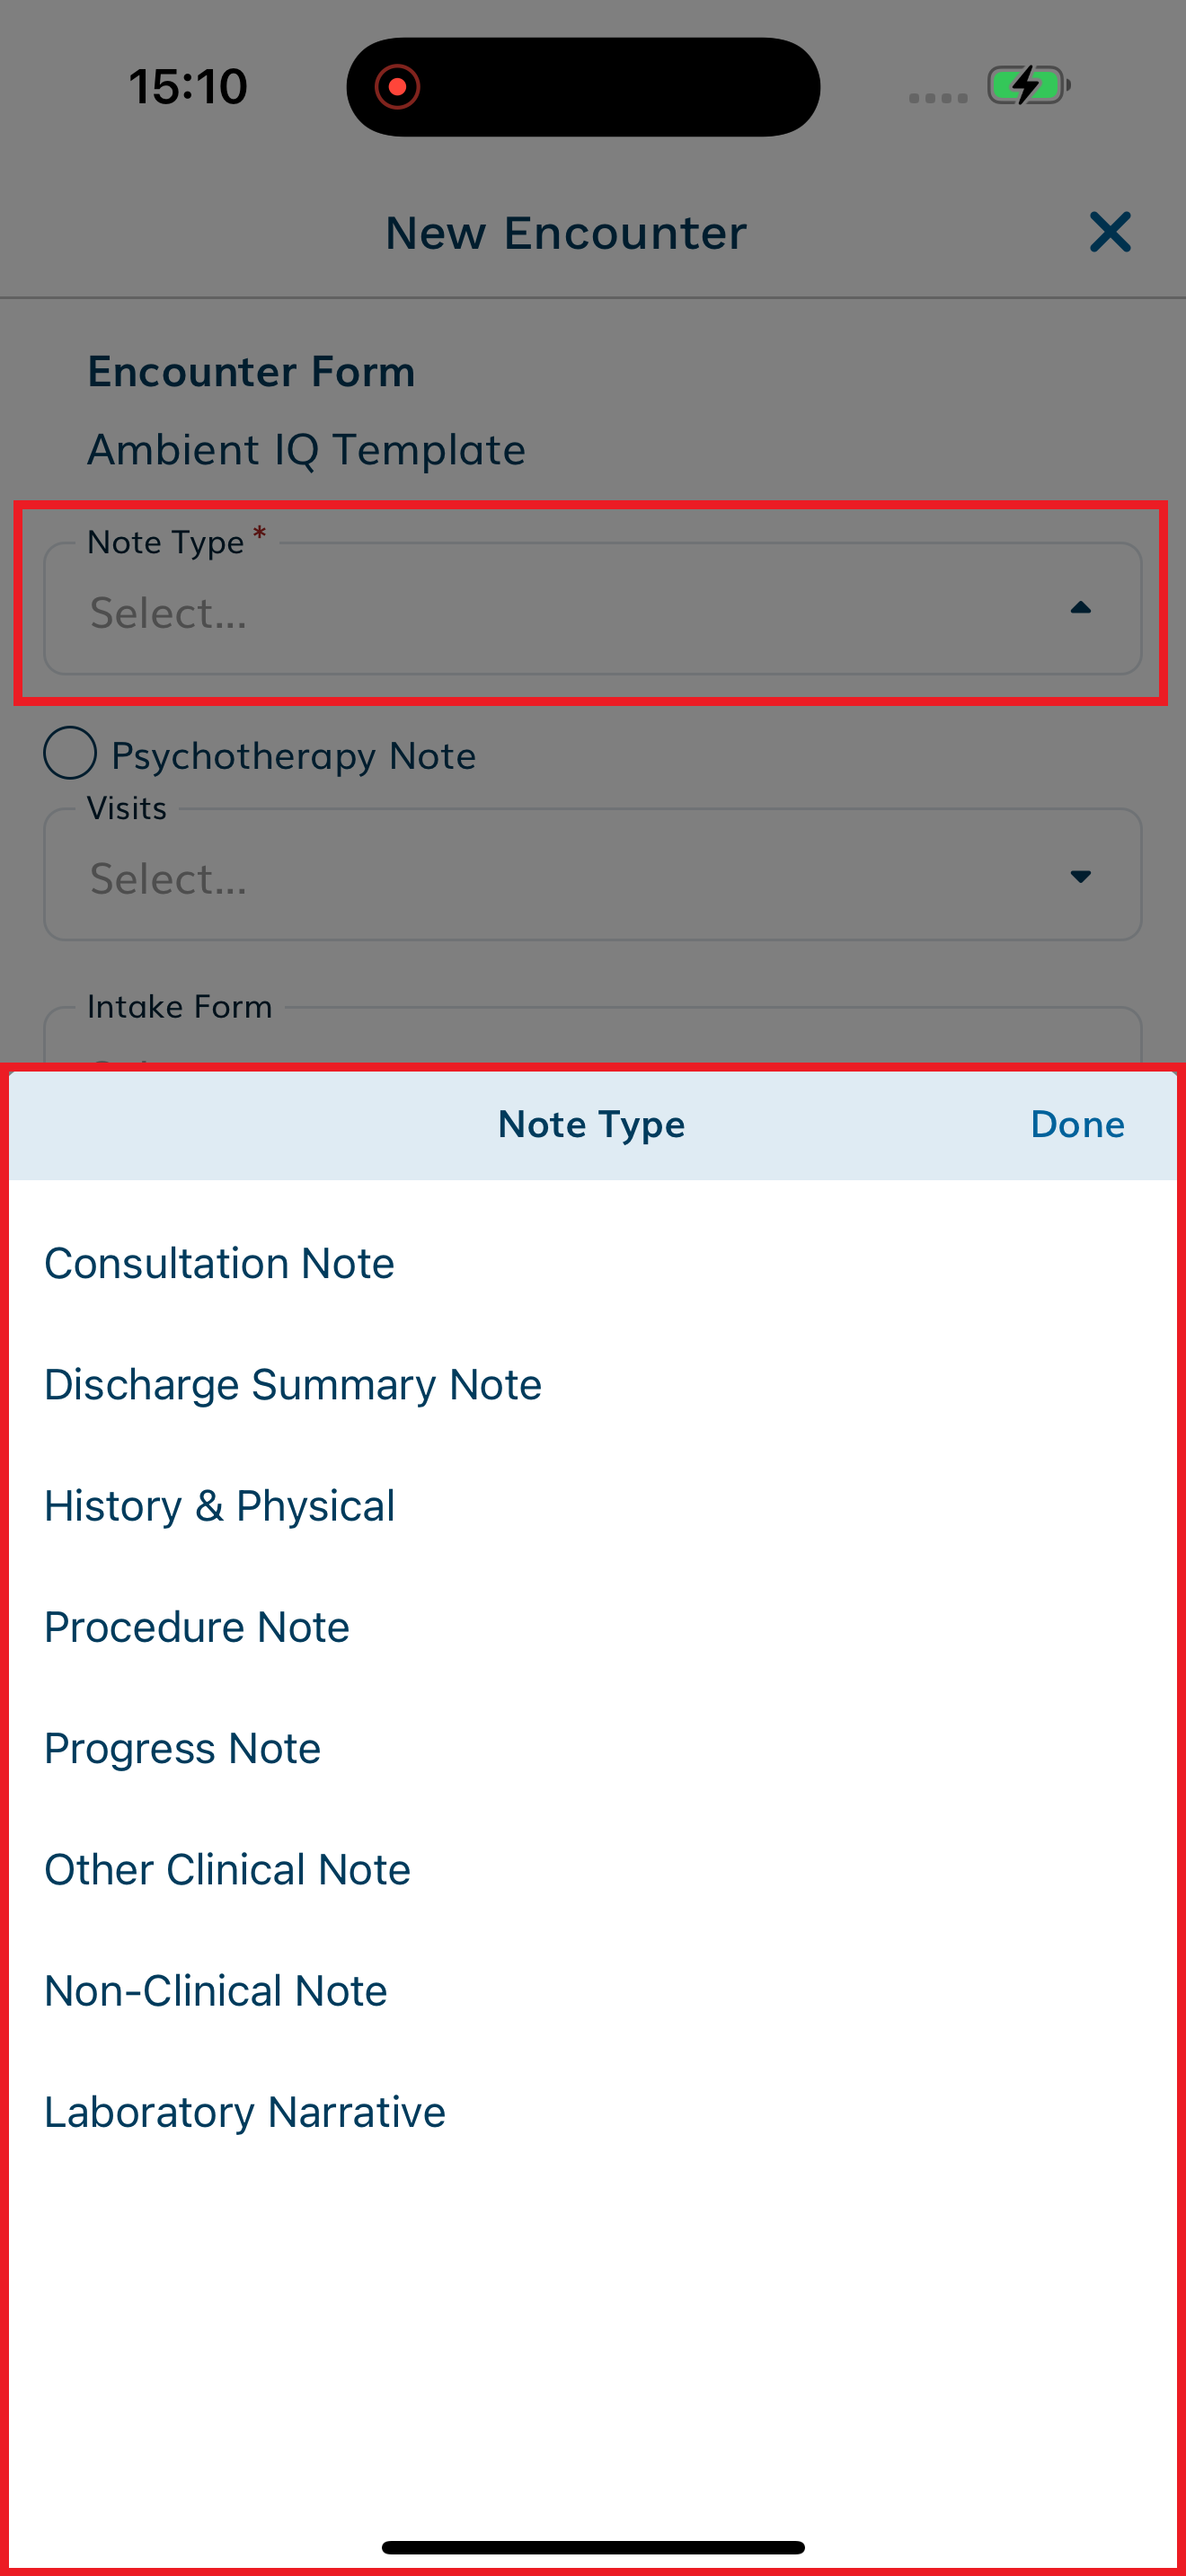
Task: Tap the home indicator bar
Action: click(593, 2547)
